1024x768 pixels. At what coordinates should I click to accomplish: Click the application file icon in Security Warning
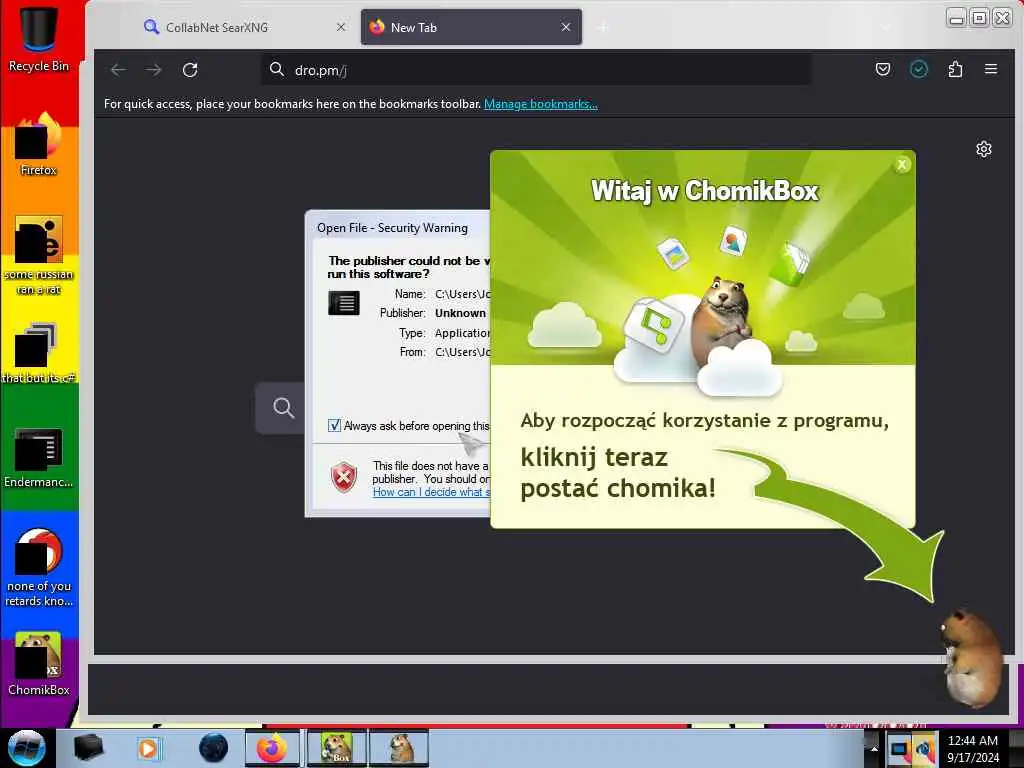click(344, 303)
